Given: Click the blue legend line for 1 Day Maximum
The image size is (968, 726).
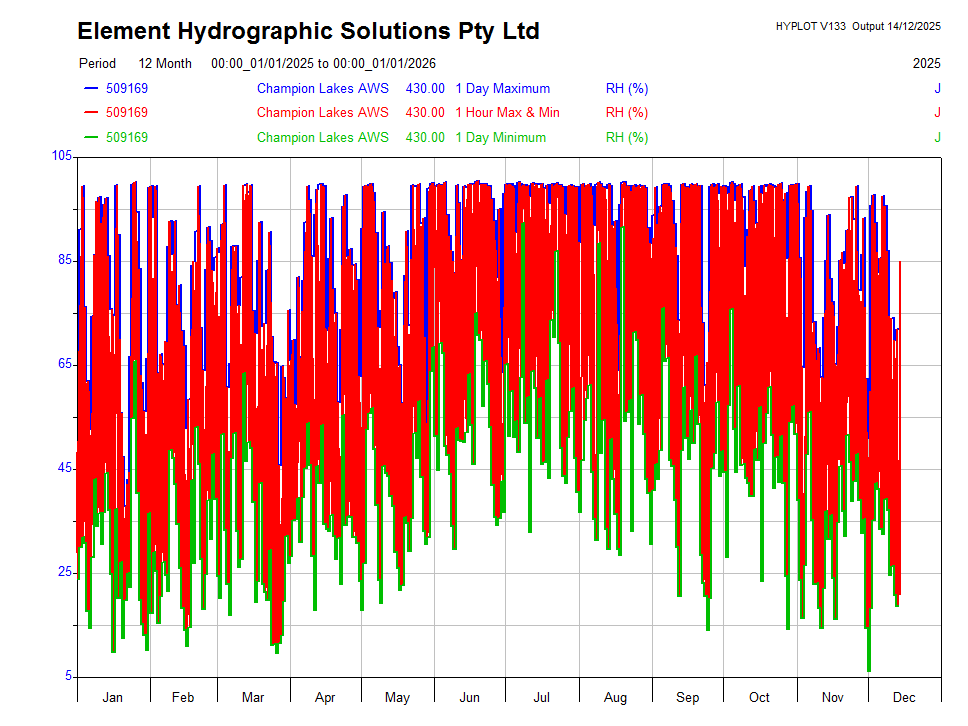Looking at the screenshot, I should coord(92,89).
